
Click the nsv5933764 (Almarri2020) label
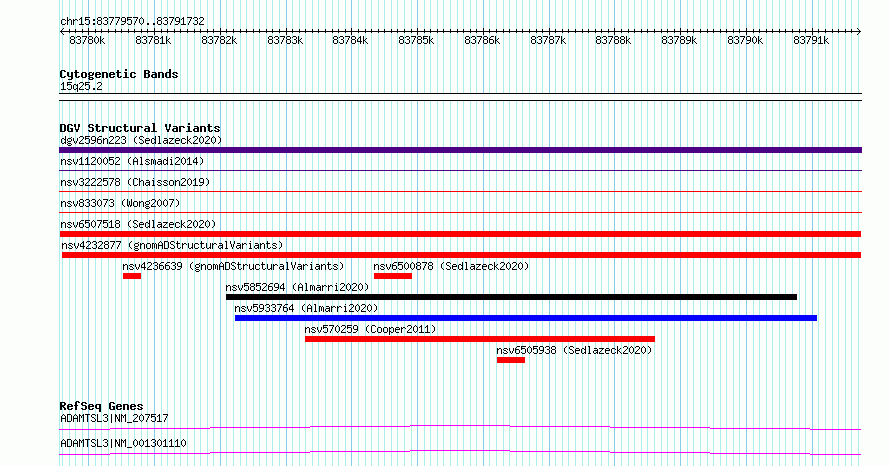click(x=306, y=308)
